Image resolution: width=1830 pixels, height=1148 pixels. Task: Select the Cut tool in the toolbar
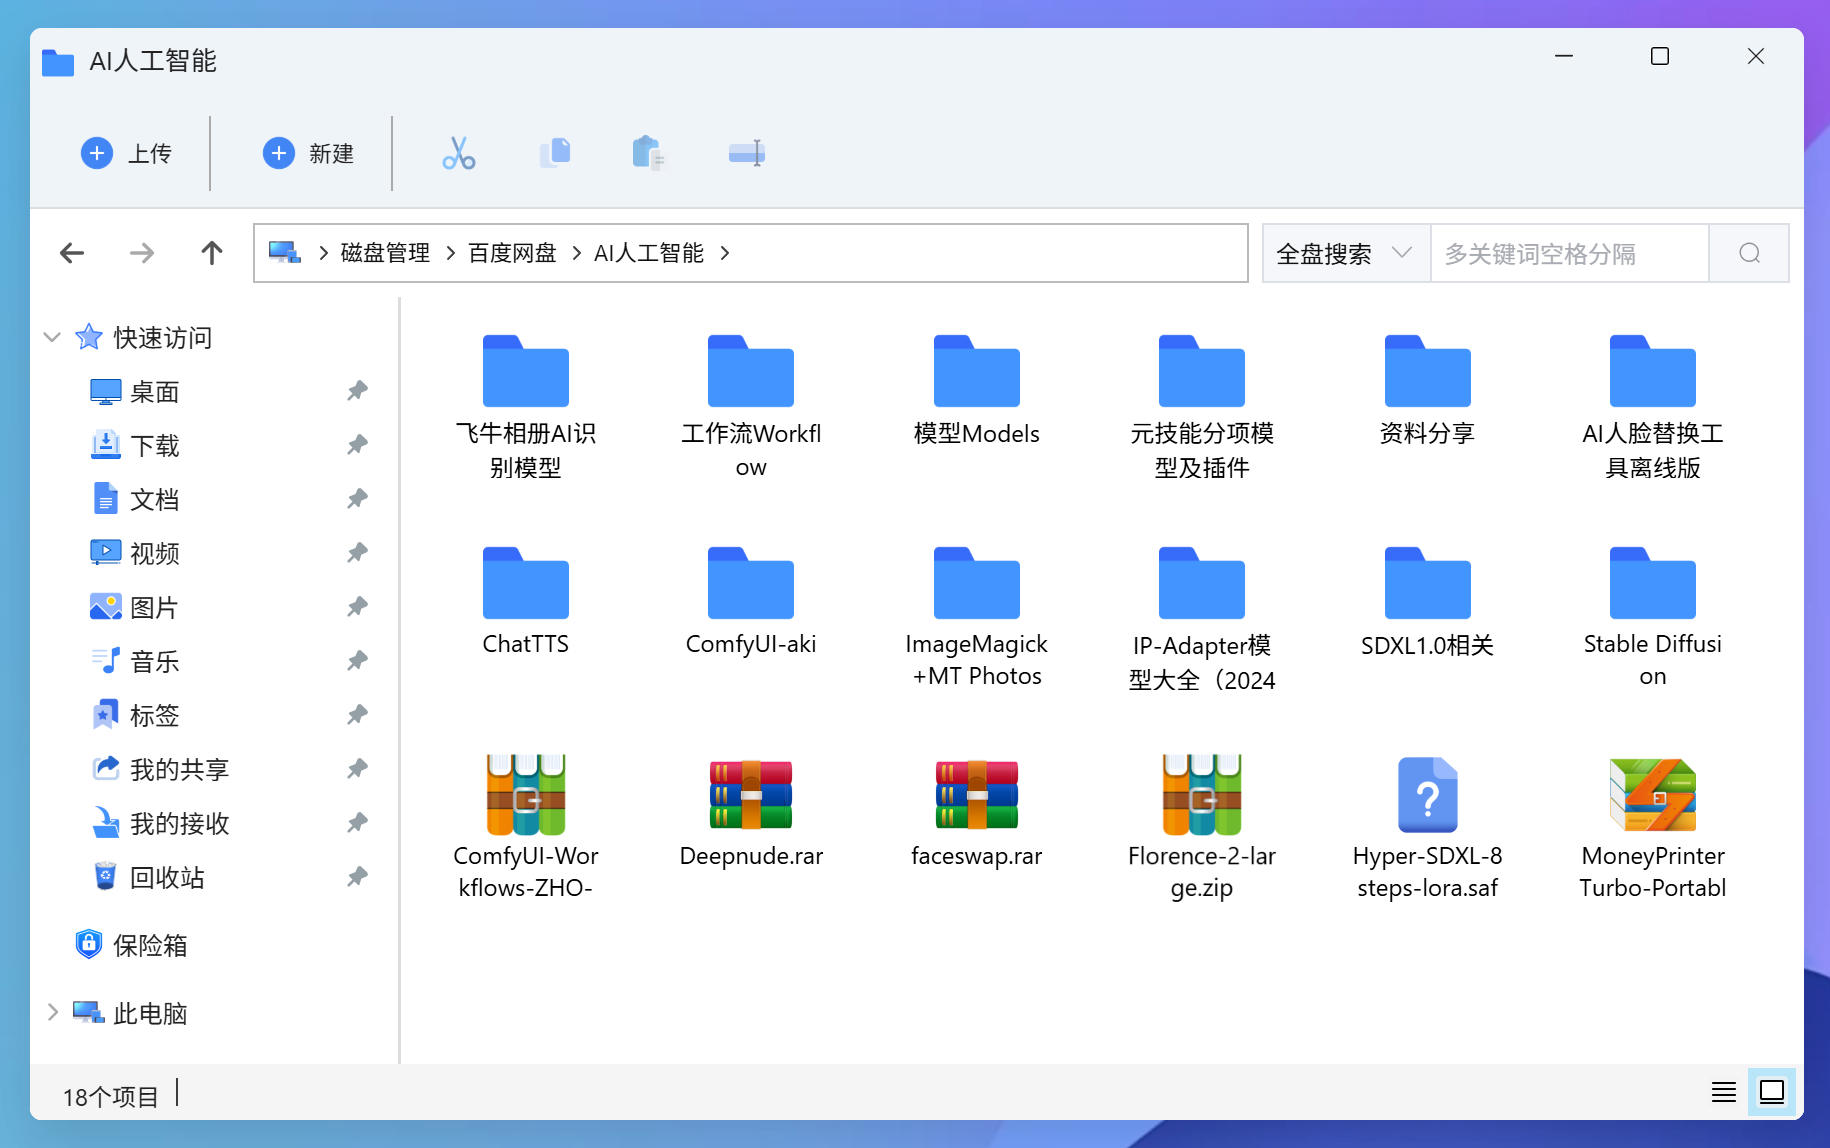point(459,153)
